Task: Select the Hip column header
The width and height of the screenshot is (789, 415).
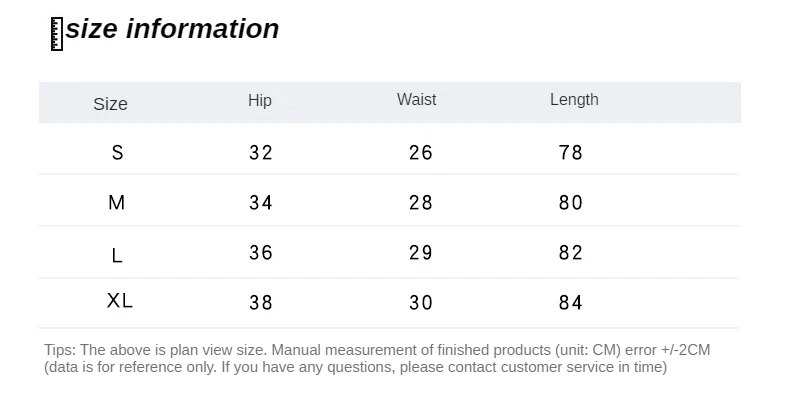Action: point(260,100)
